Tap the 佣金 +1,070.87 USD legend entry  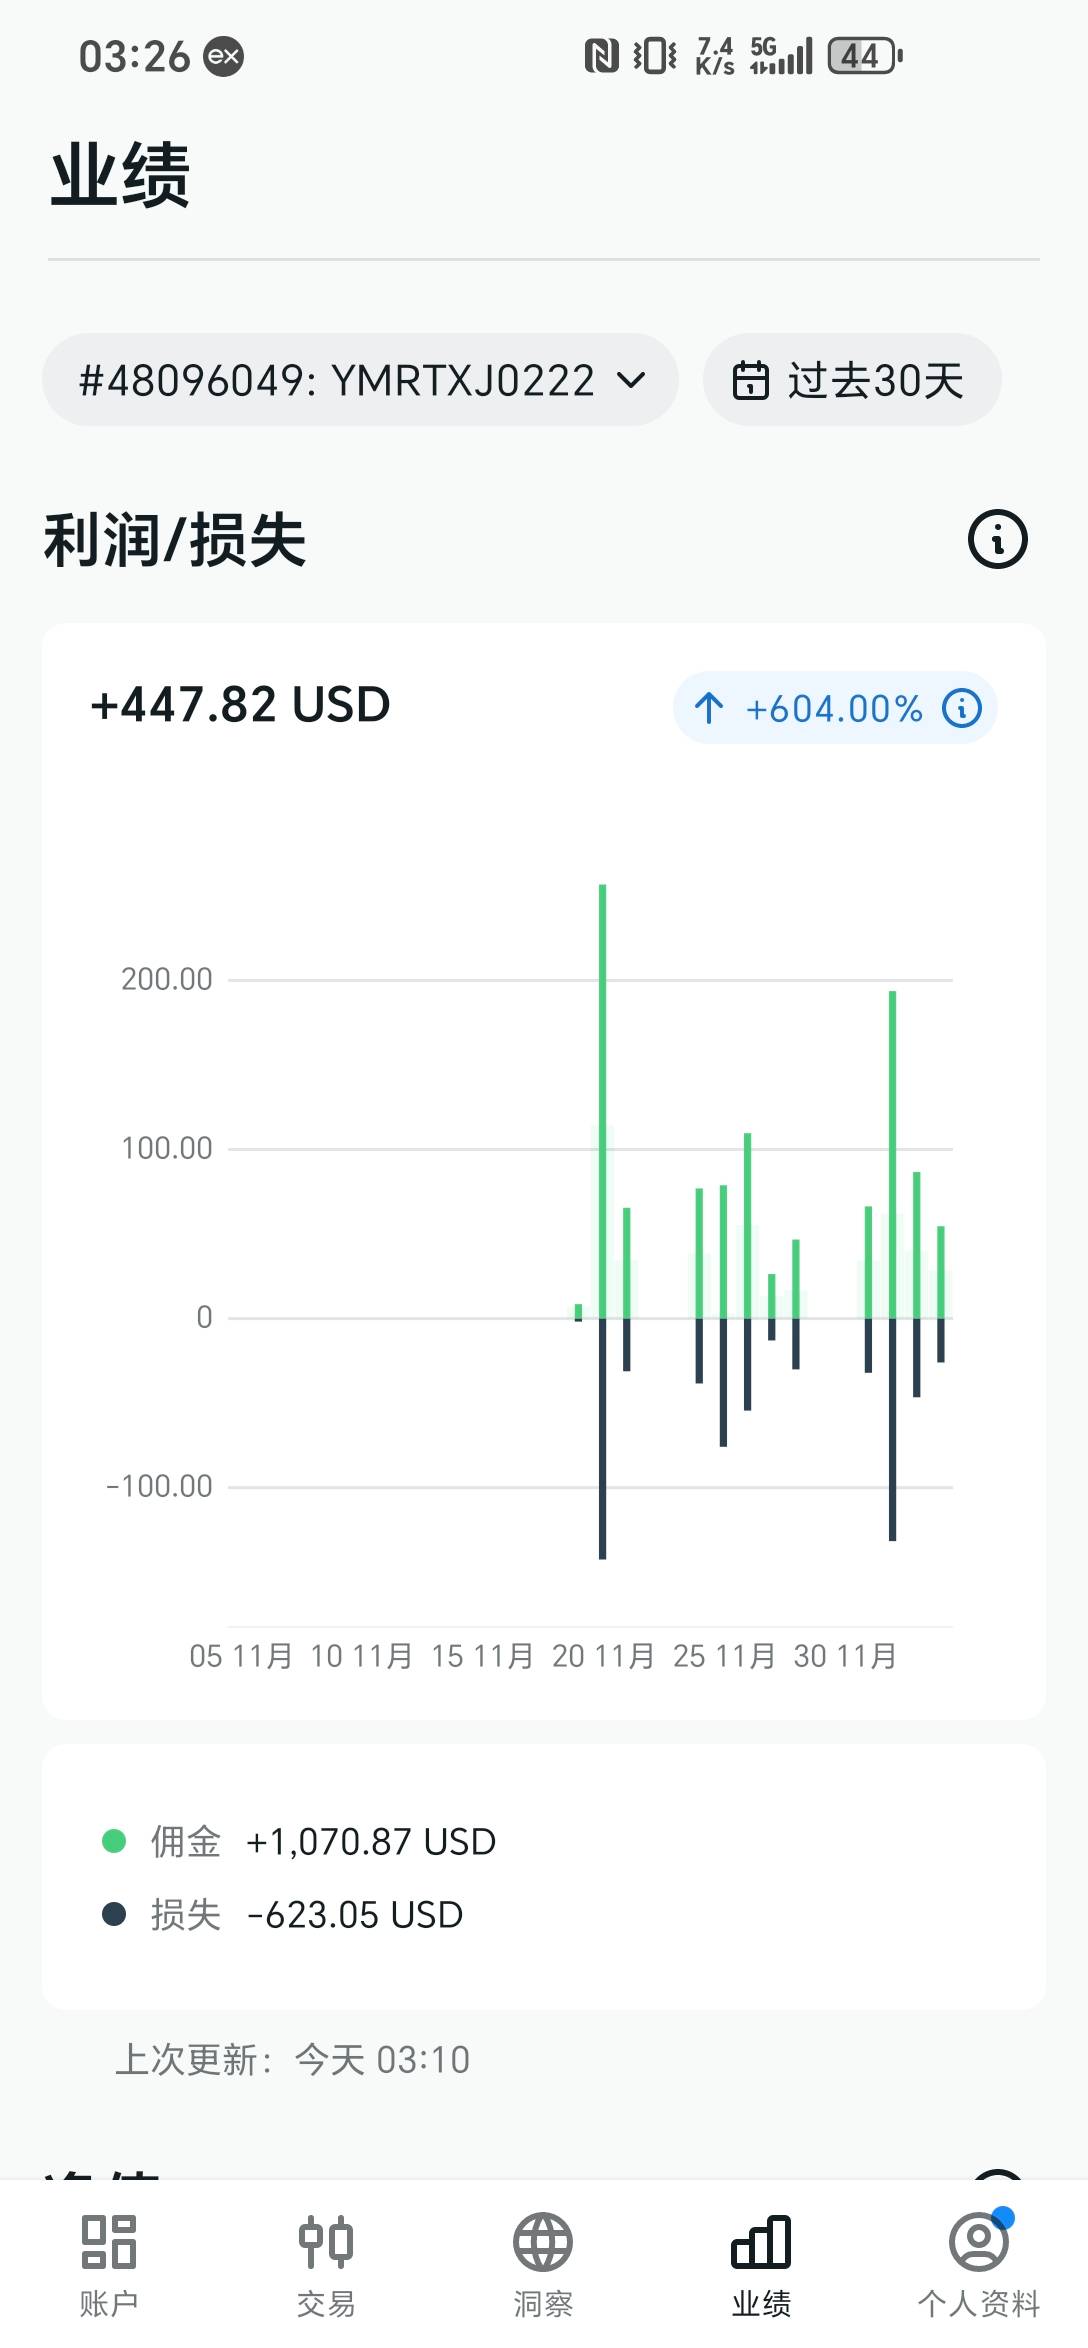pyautogui.click(x=323, y=1841)
